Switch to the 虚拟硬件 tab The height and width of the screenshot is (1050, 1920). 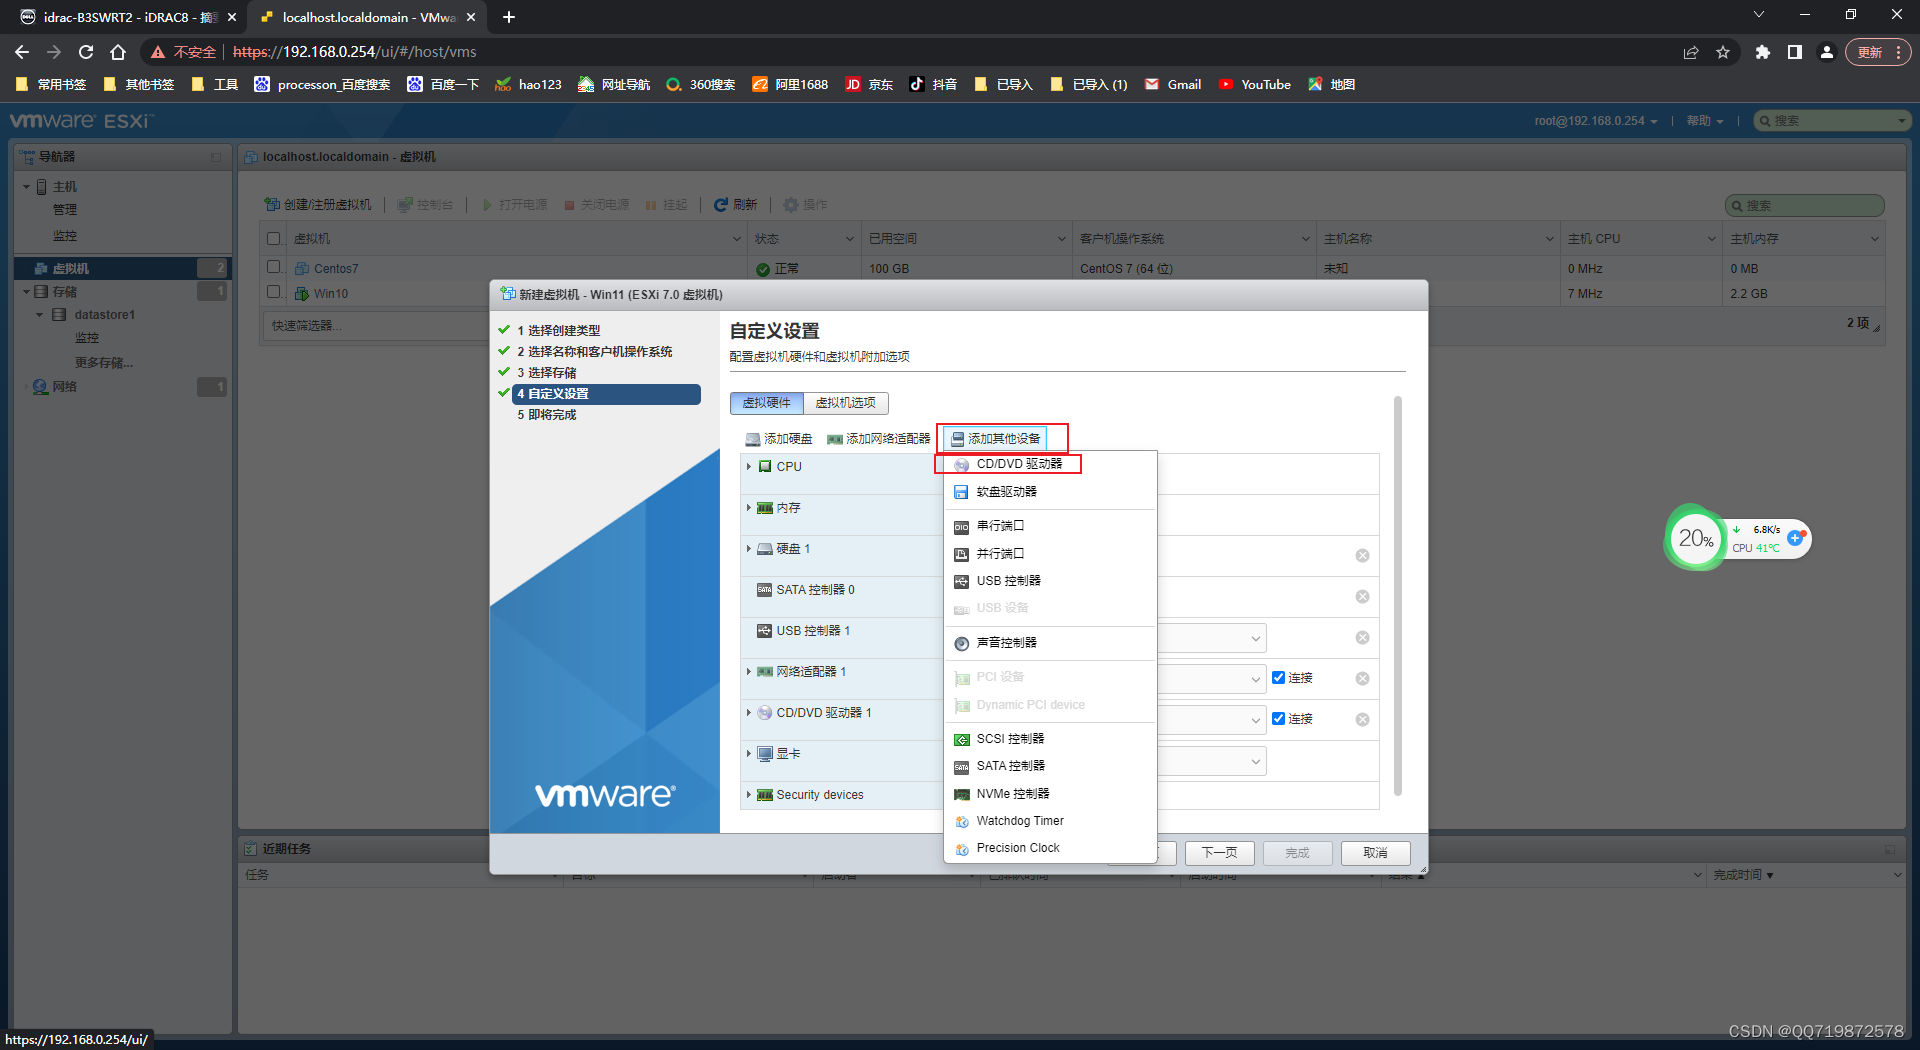[766, 403]
